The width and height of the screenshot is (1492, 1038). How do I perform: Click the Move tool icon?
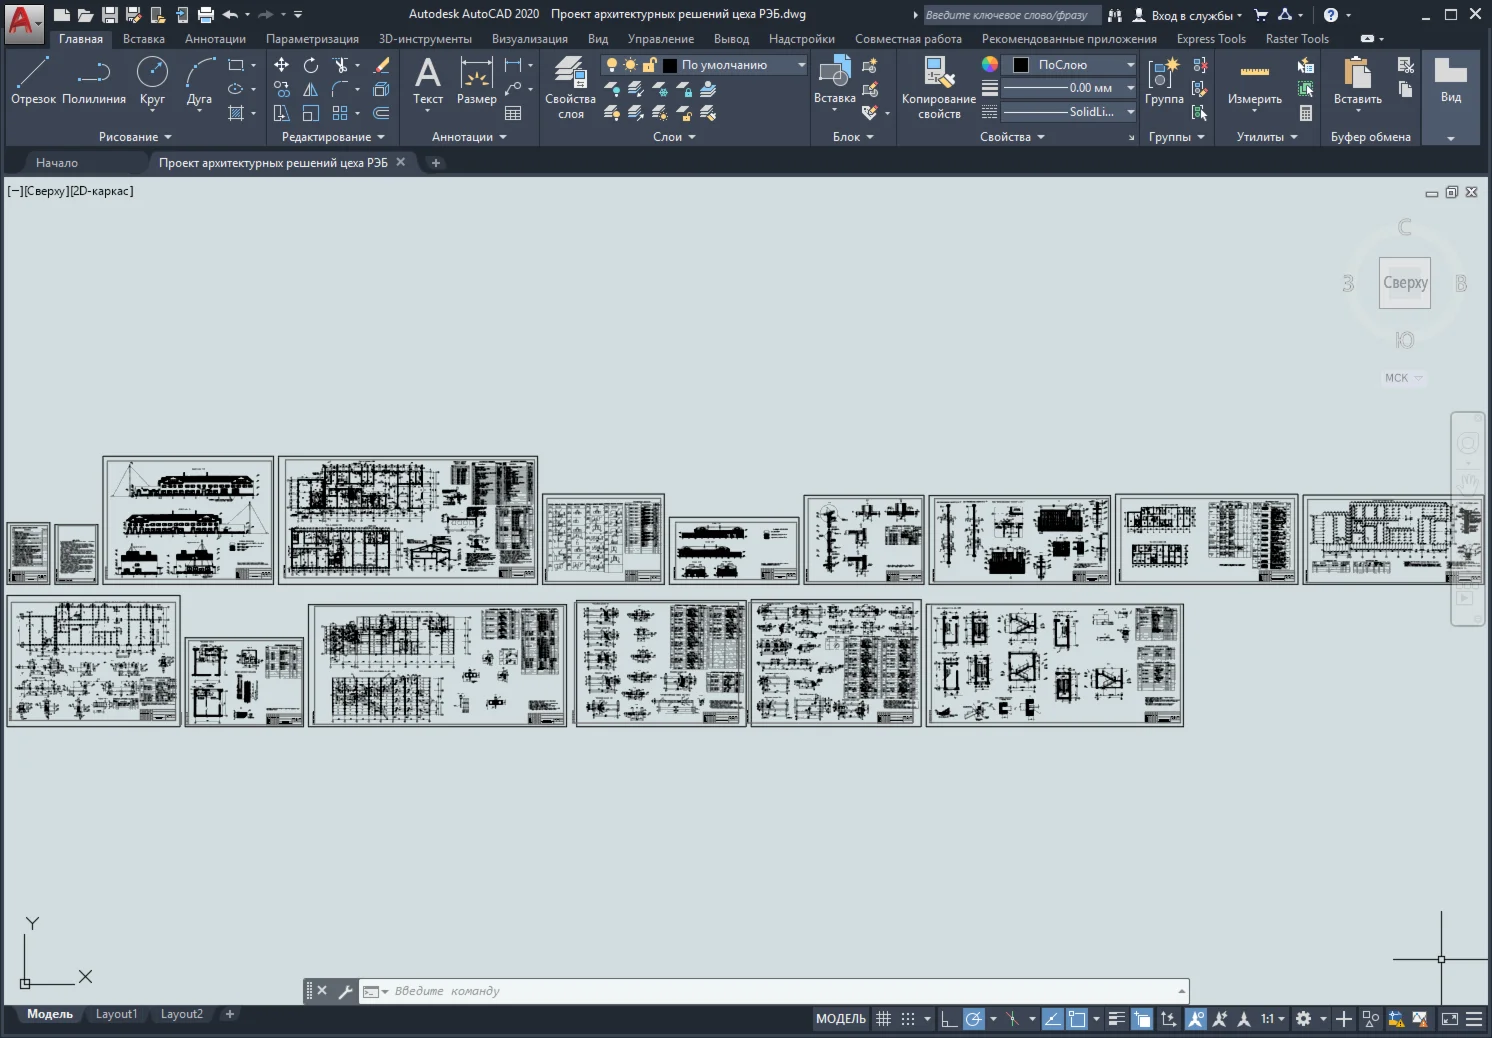(x=282, y=65)
